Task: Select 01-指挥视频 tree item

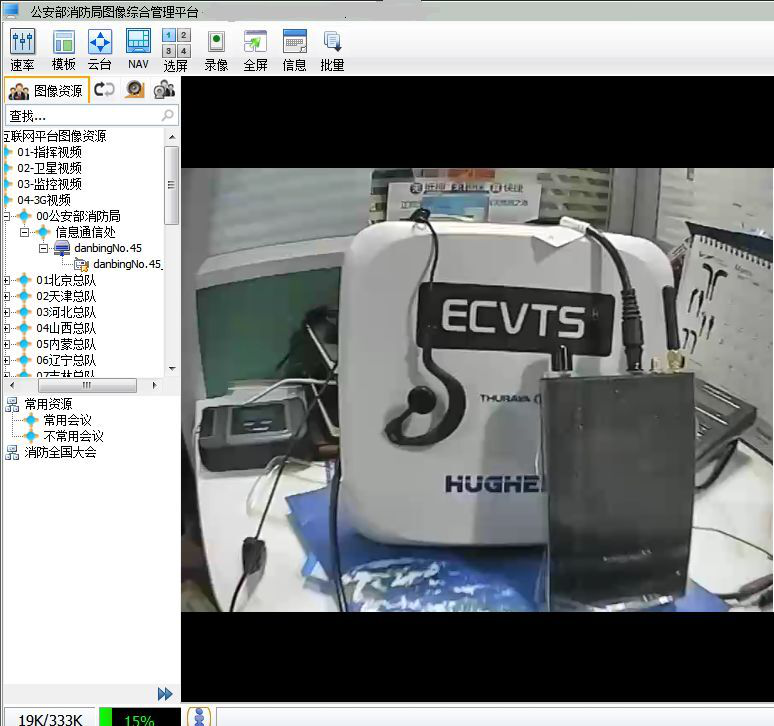Action: (49, 152)
